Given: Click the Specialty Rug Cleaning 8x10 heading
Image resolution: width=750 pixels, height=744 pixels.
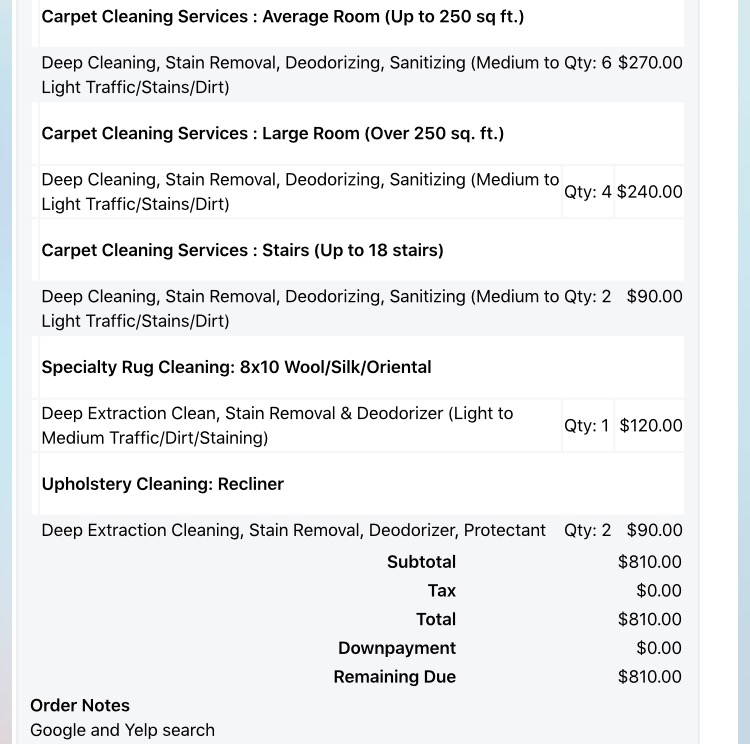Looking at the screenshot, I should (x=236, y=368).
